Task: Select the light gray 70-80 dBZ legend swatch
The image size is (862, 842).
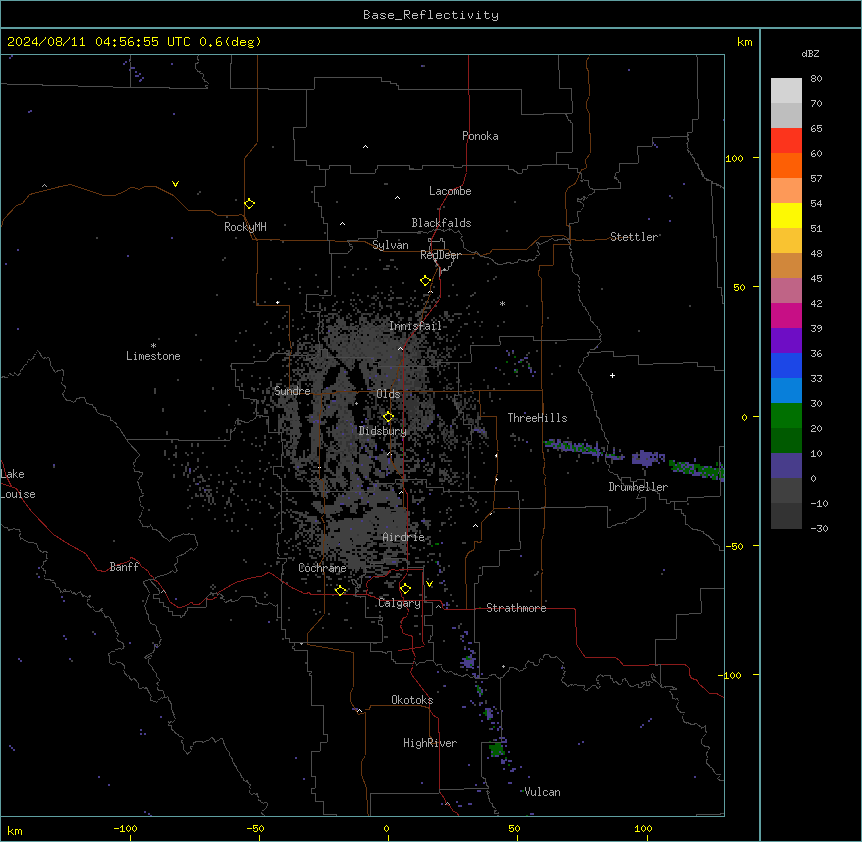Action: point(786,91)
